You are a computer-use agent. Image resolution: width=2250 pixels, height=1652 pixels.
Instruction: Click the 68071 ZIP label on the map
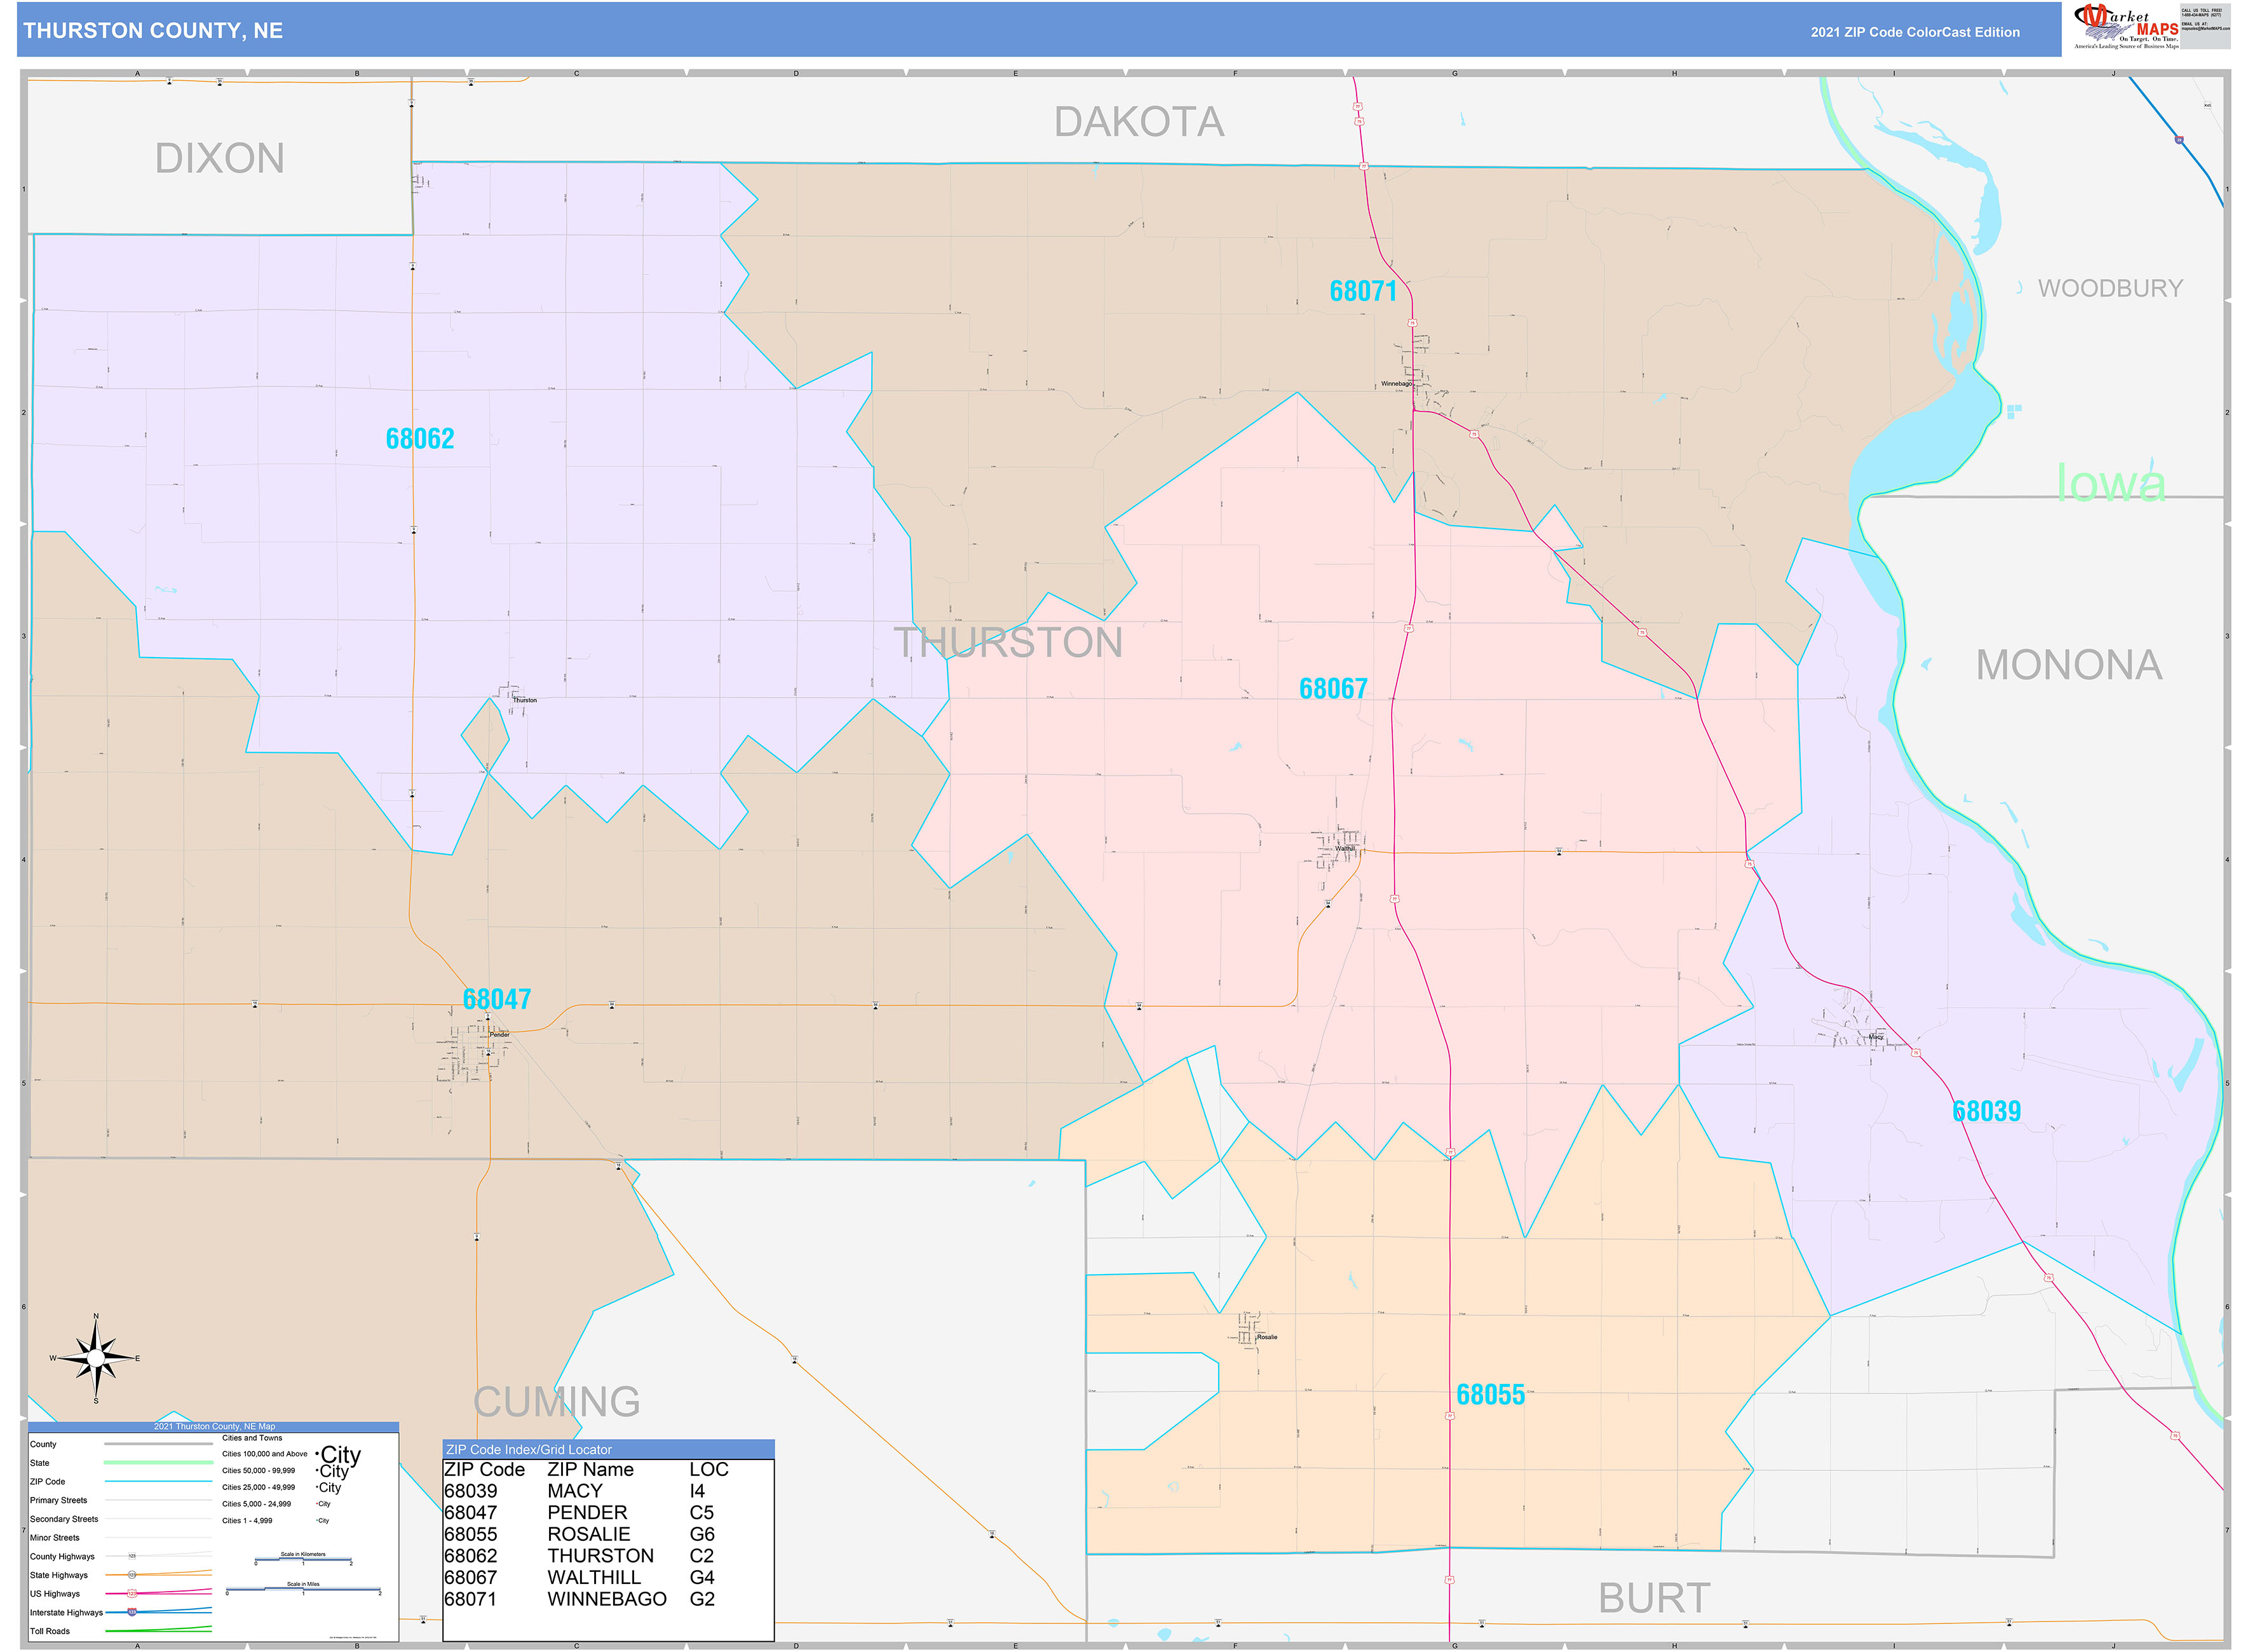[x=1363, y=291]
